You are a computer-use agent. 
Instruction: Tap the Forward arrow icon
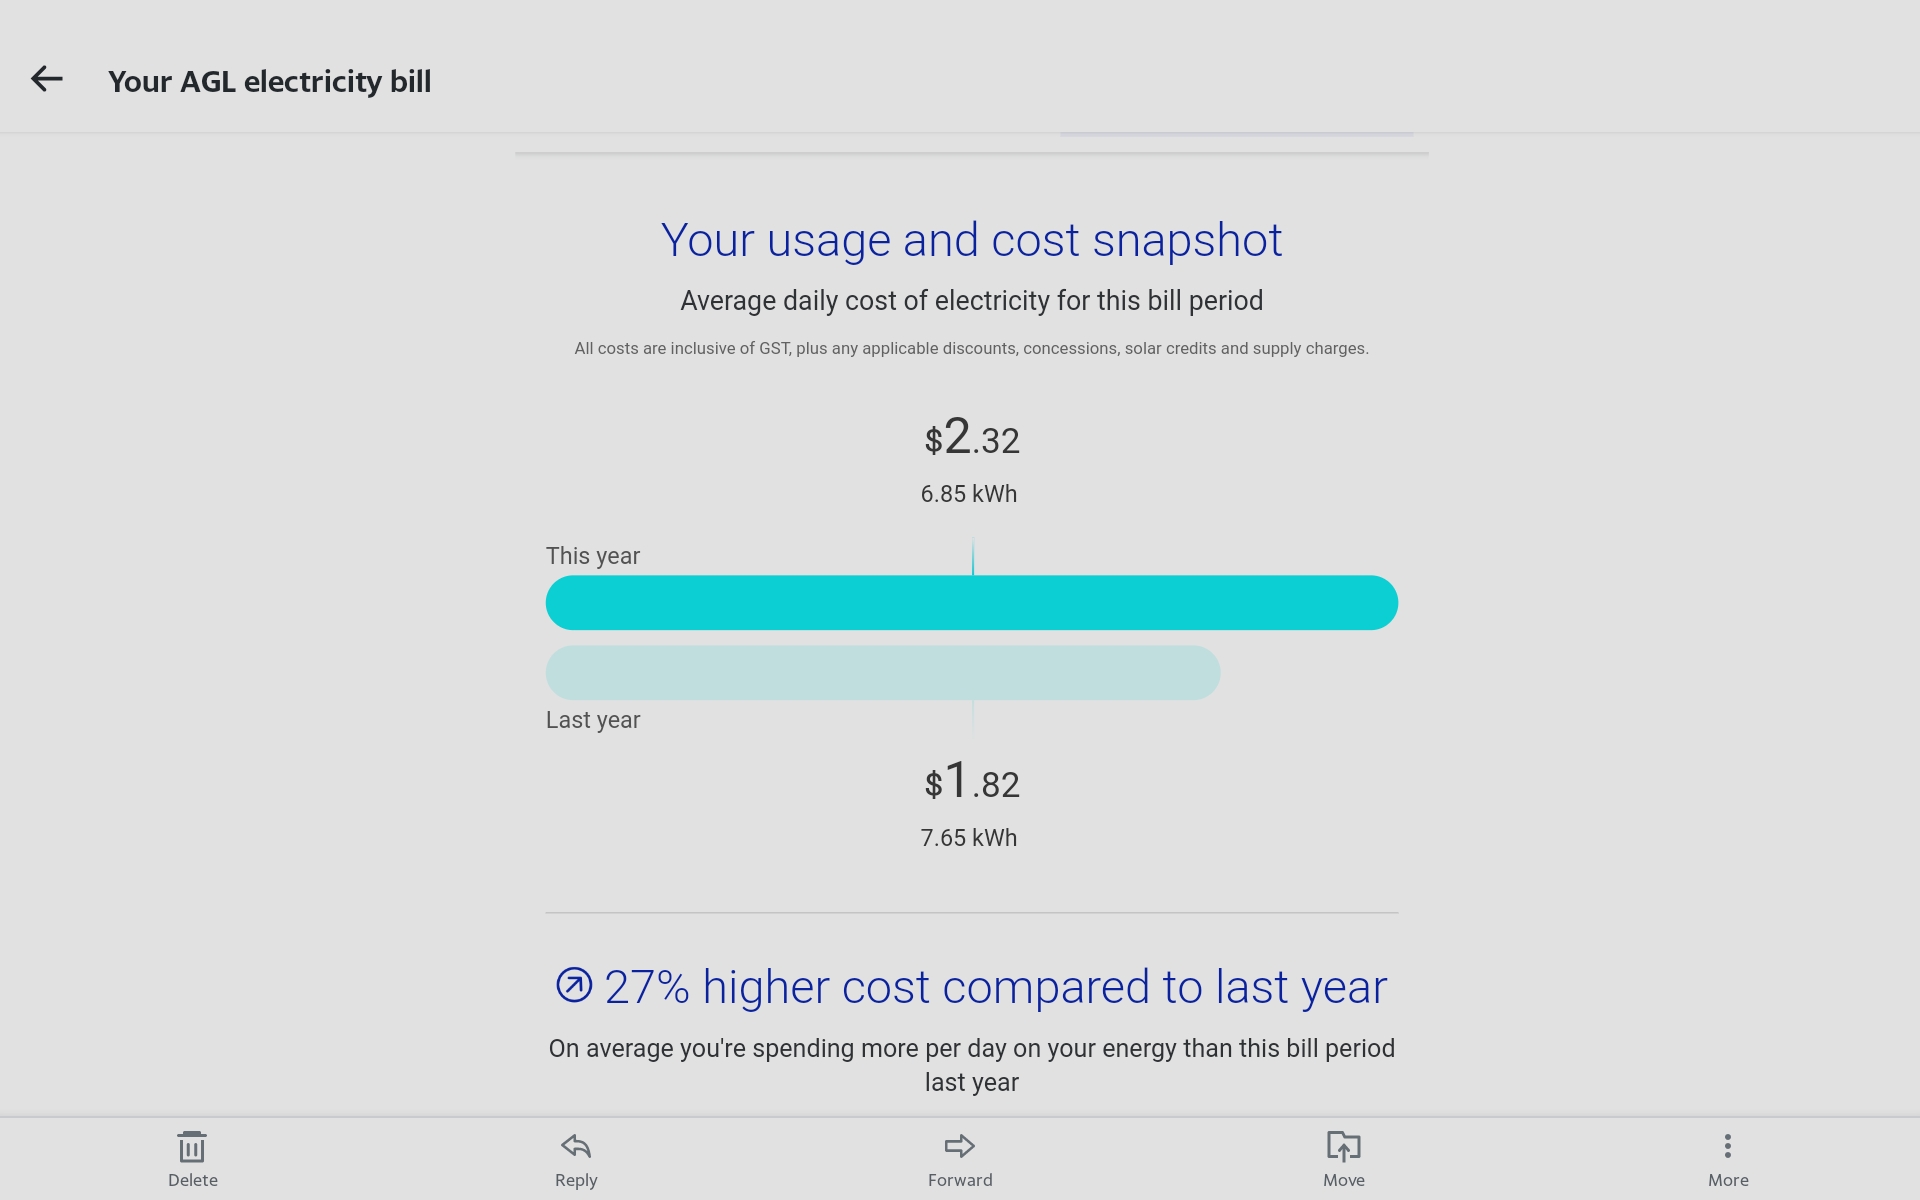click(x=960, y=1146)
